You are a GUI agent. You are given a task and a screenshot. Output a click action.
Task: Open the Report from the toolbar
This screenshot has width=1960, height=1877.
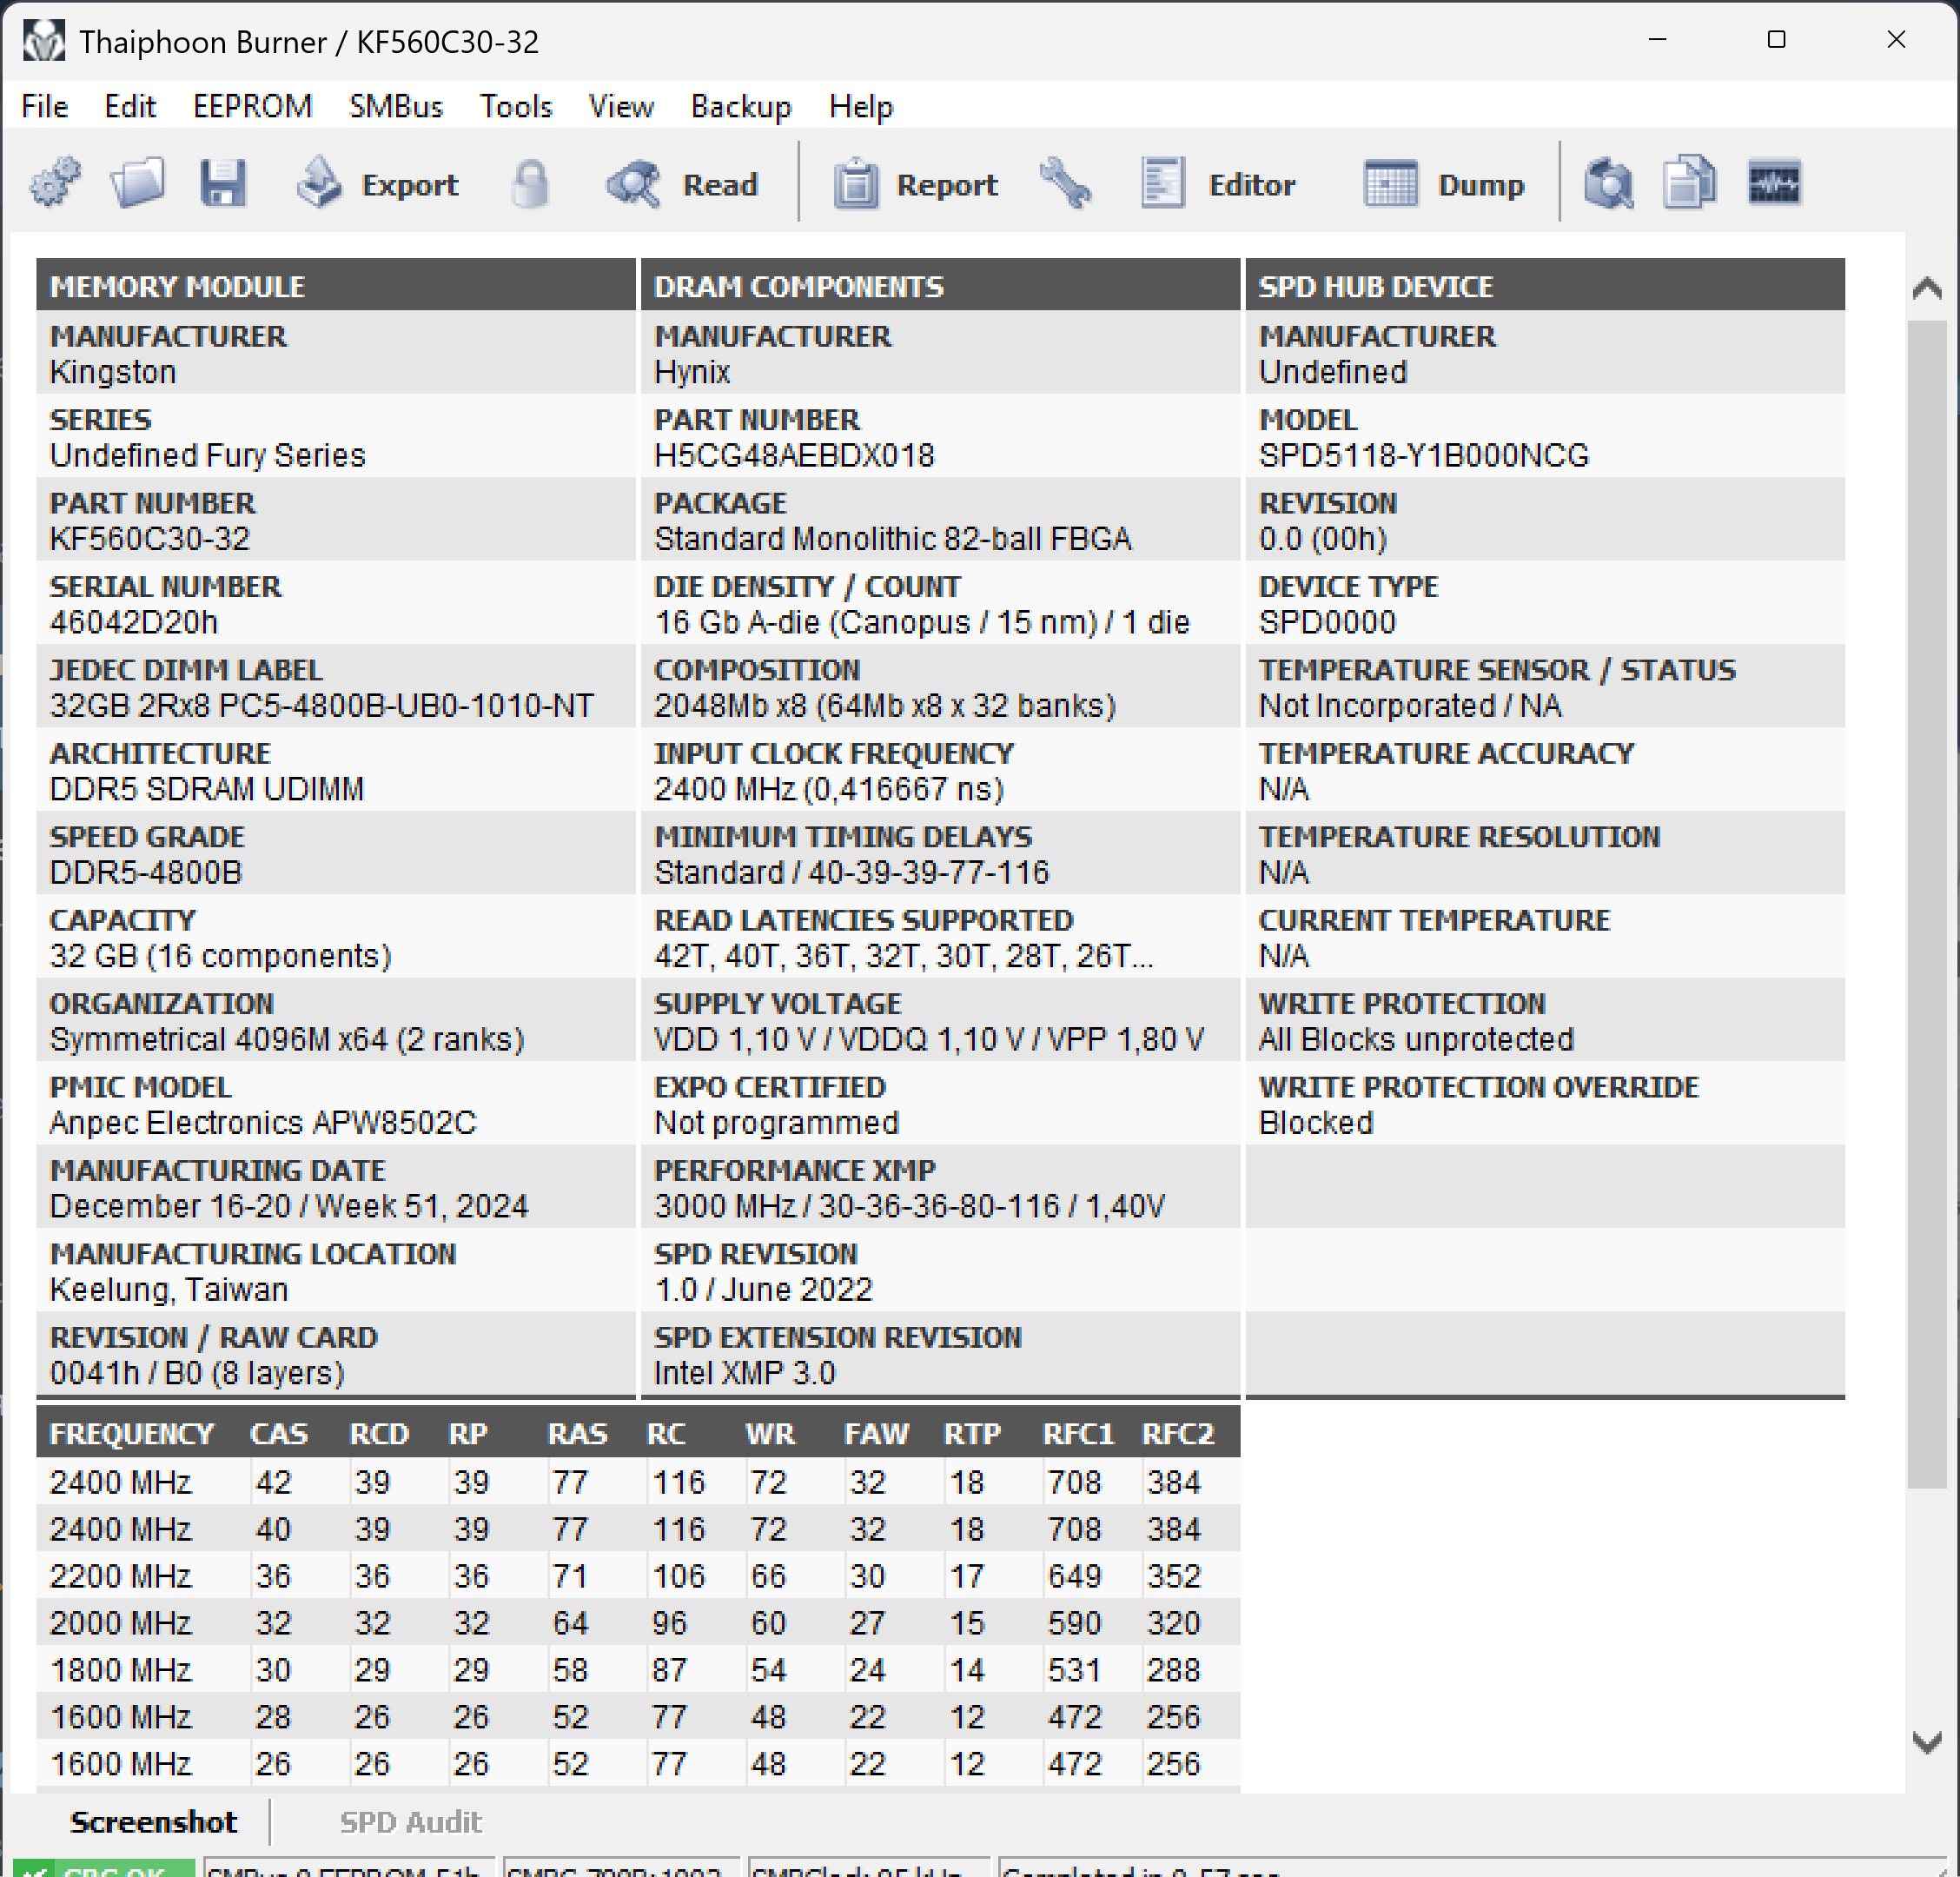916,185
